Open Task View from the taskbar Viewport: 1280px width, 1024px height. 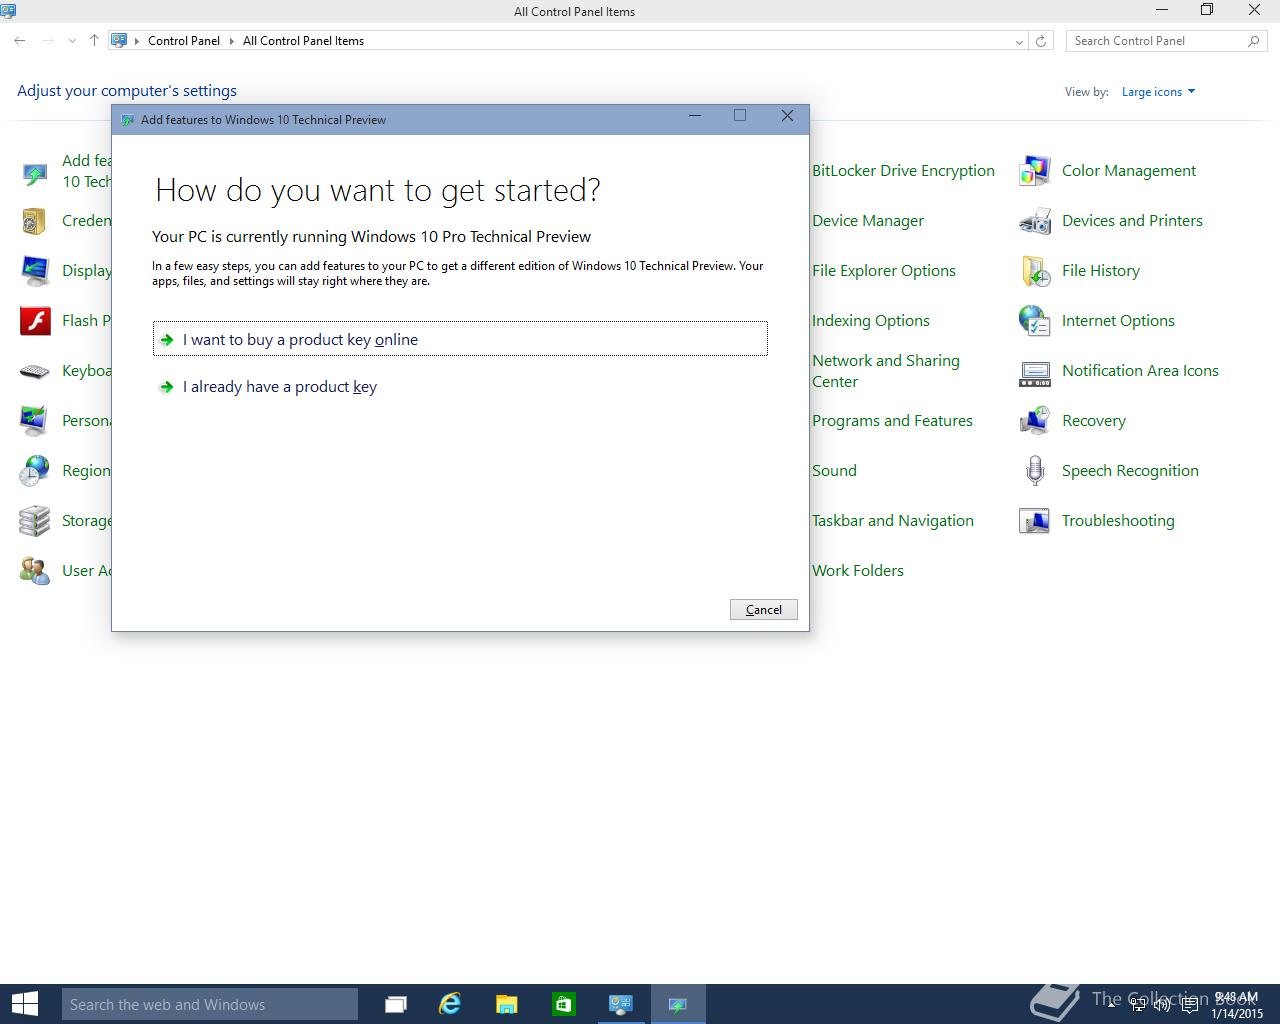click(396, 1004)
